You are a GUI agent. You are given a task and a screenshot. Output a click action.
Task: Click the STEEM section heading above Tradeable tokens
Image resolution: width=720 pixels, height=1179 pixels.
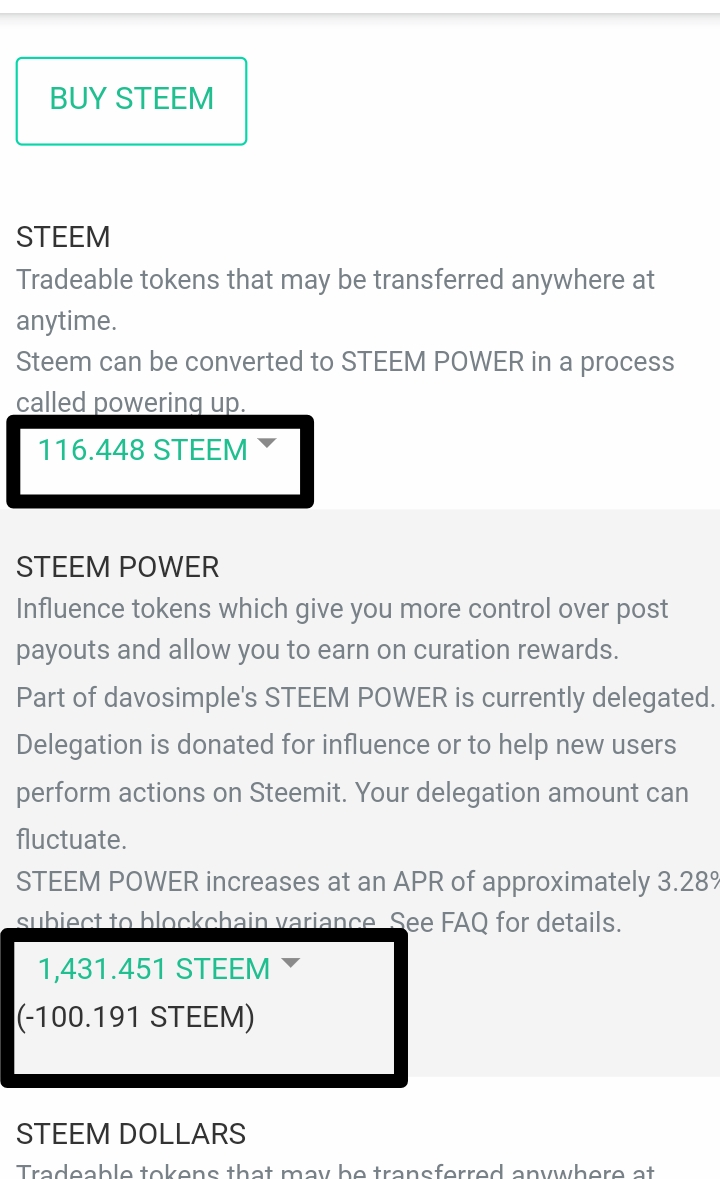[63, 237]
